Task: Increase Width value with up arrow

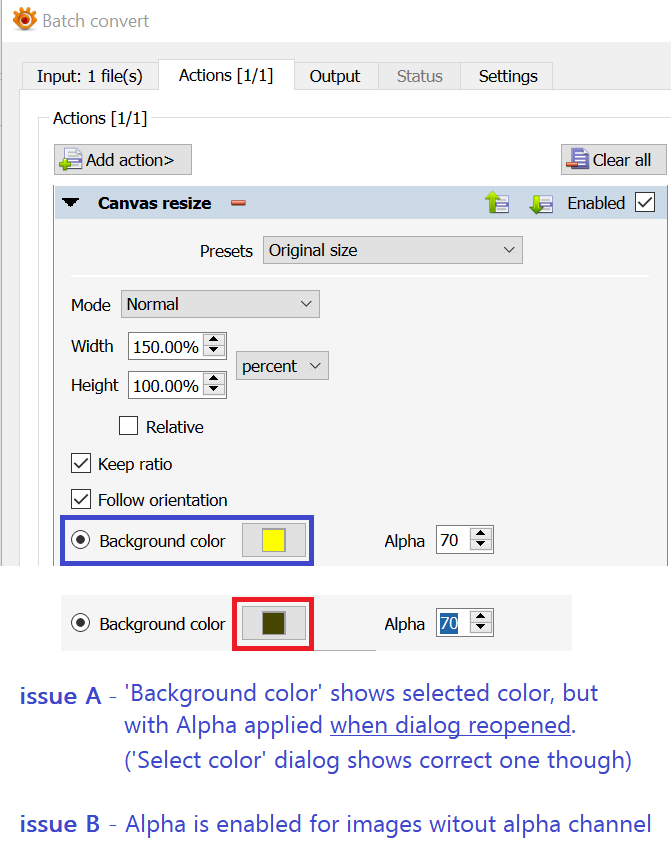Action: click(x=214, y=340)
